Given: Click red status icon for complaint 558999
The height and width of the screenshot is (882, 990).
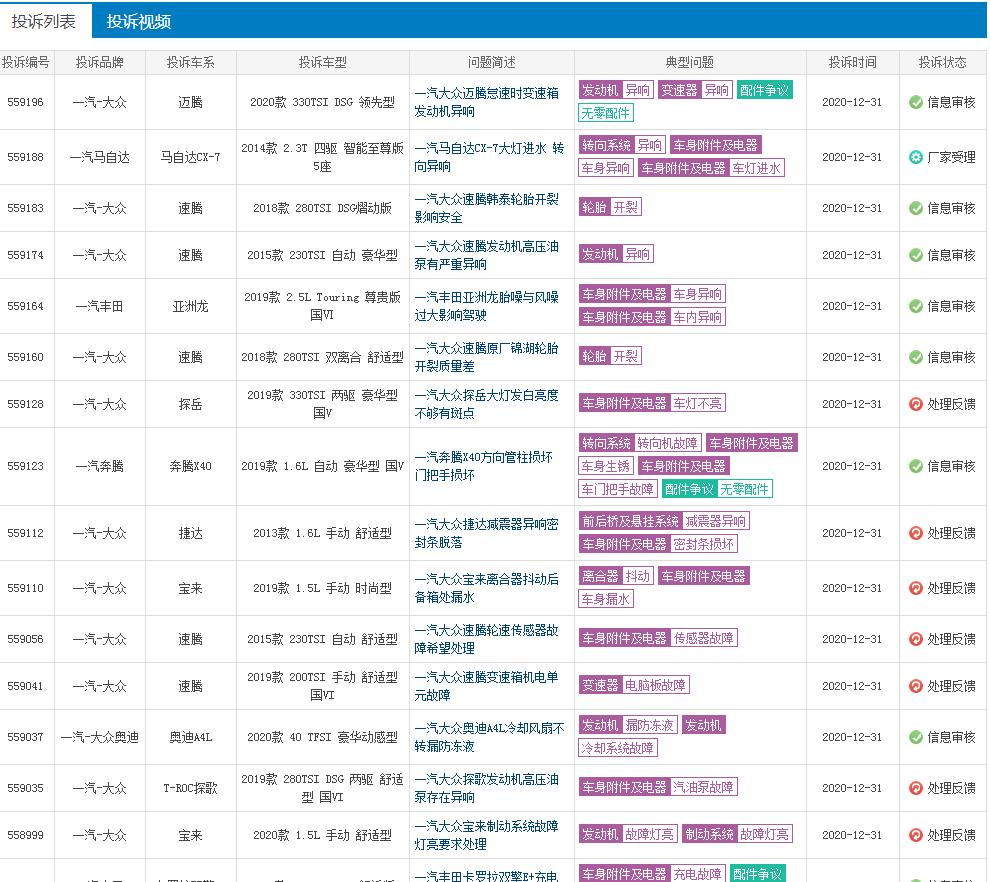Looking at the screenshot, I should tap(915, 835).
